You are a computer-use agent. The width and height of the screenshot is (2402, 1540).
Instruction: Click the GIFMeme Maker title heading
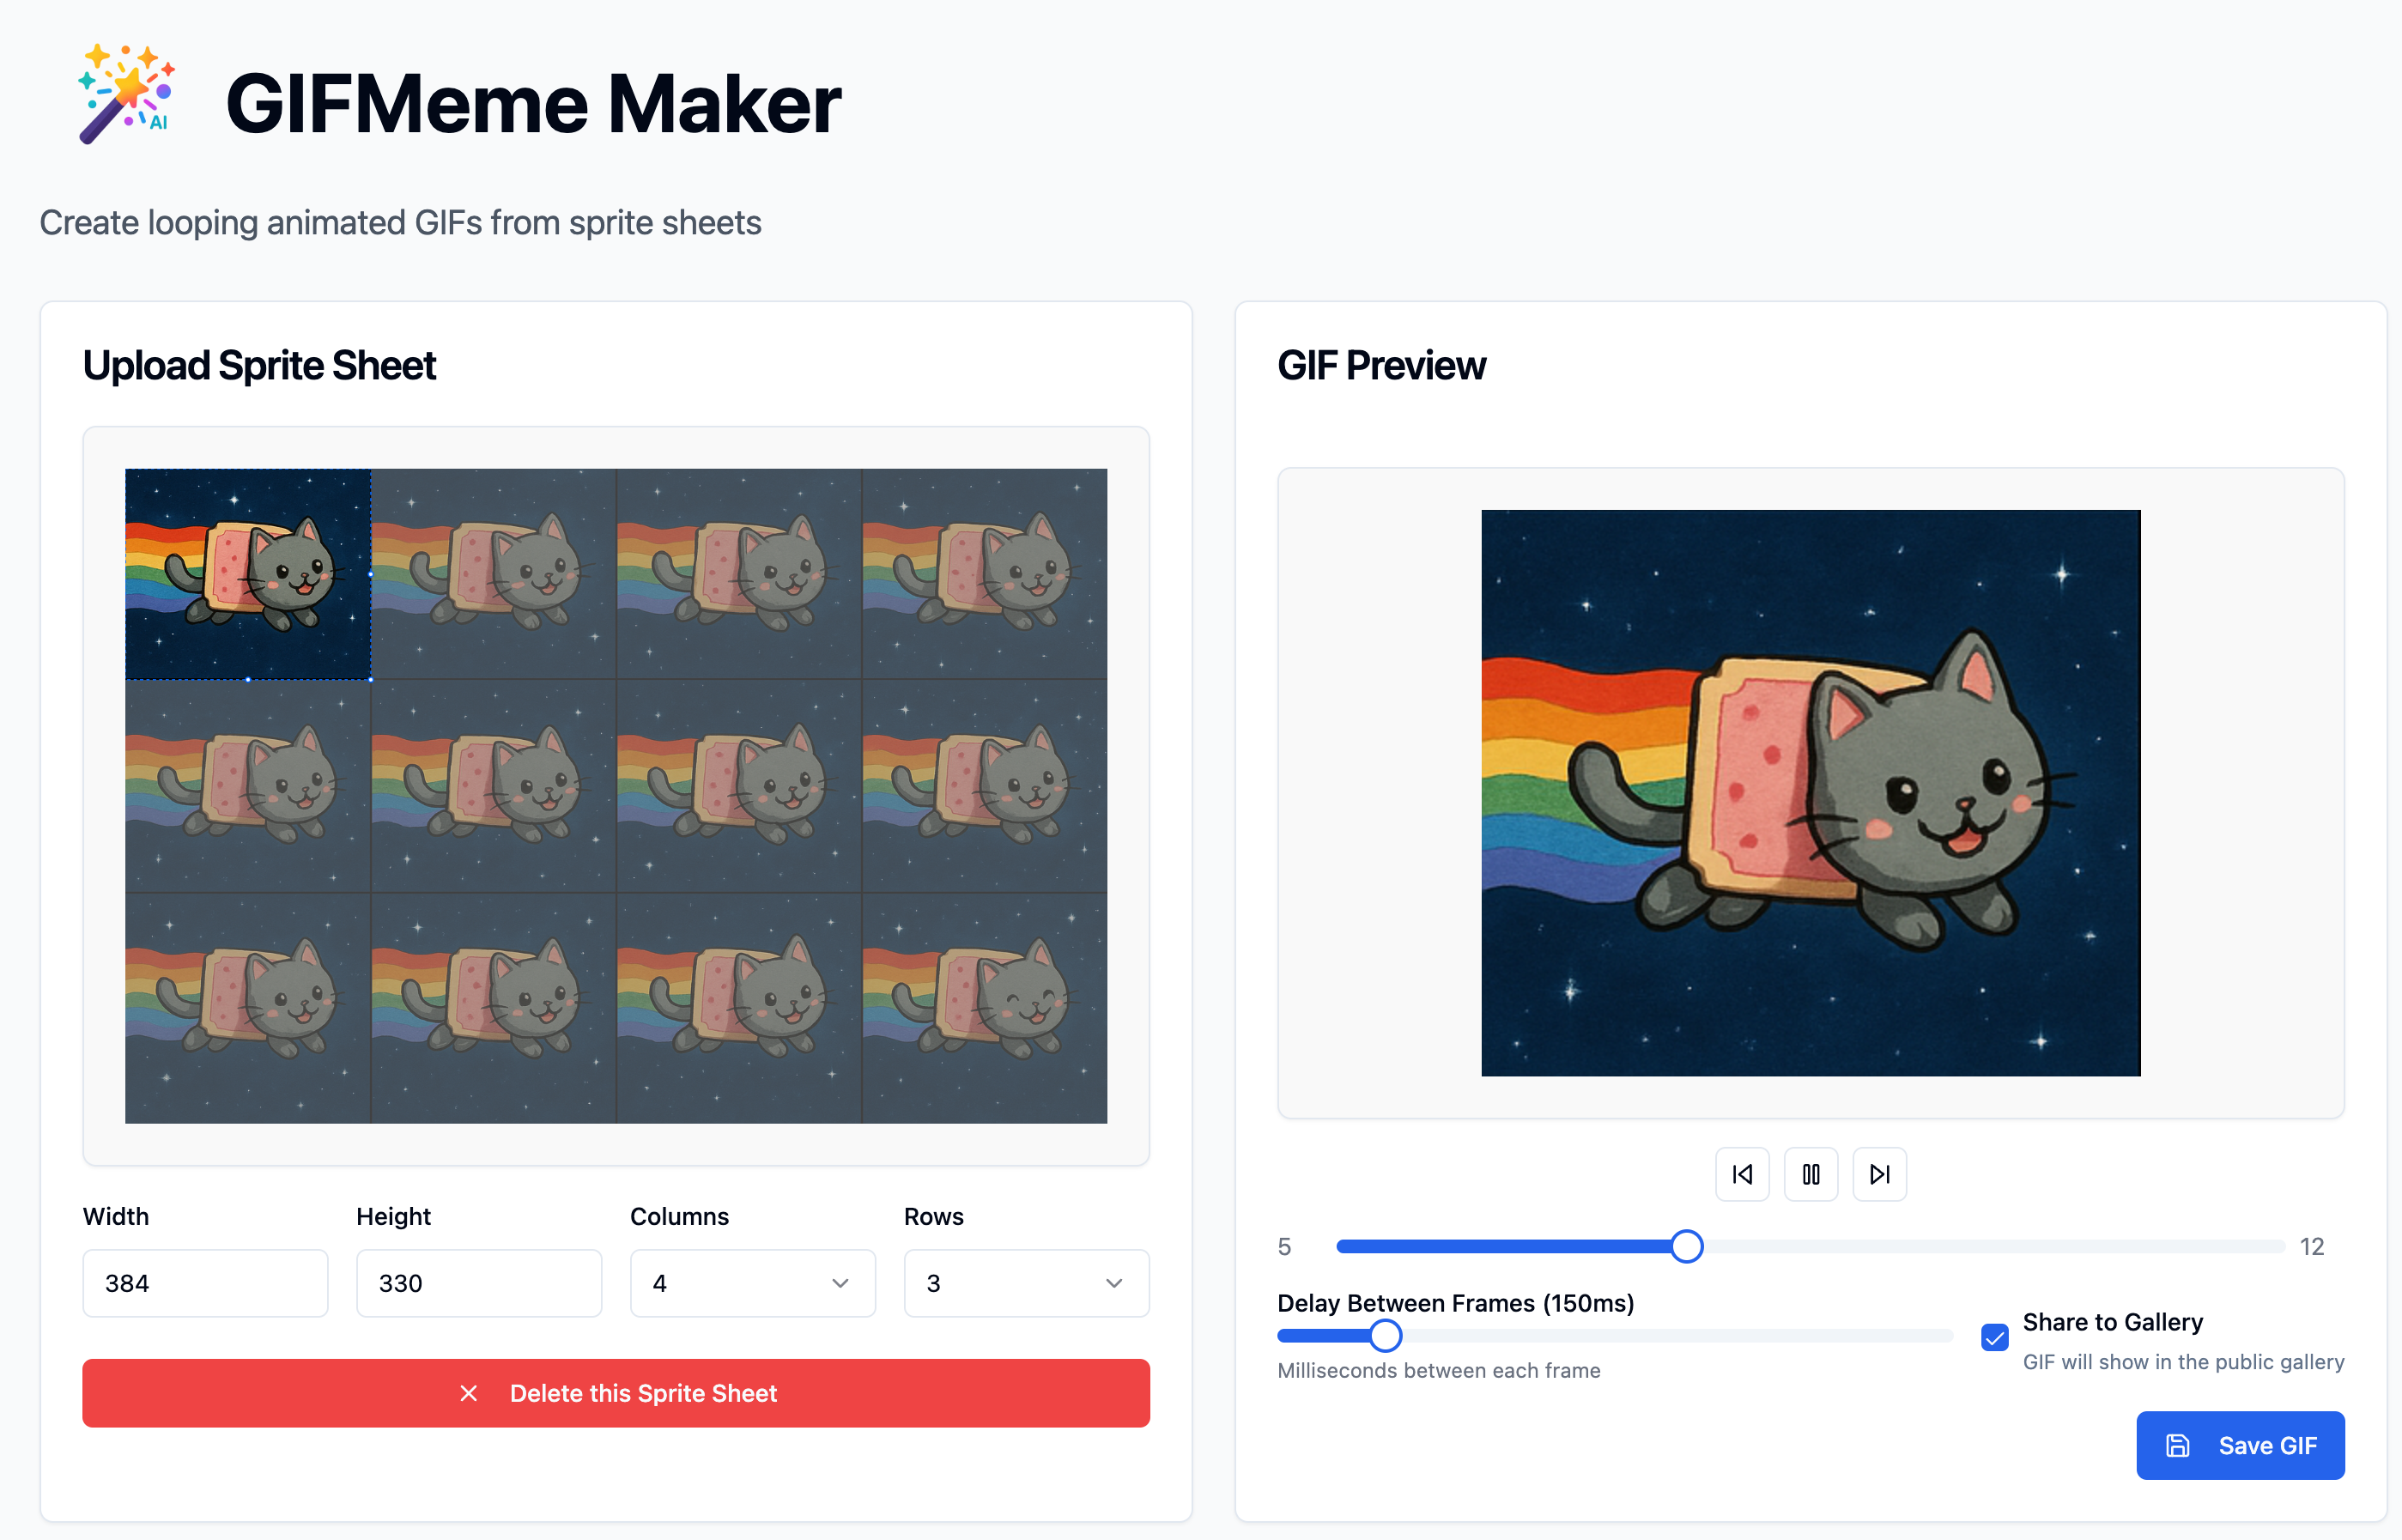pos(533,104)
